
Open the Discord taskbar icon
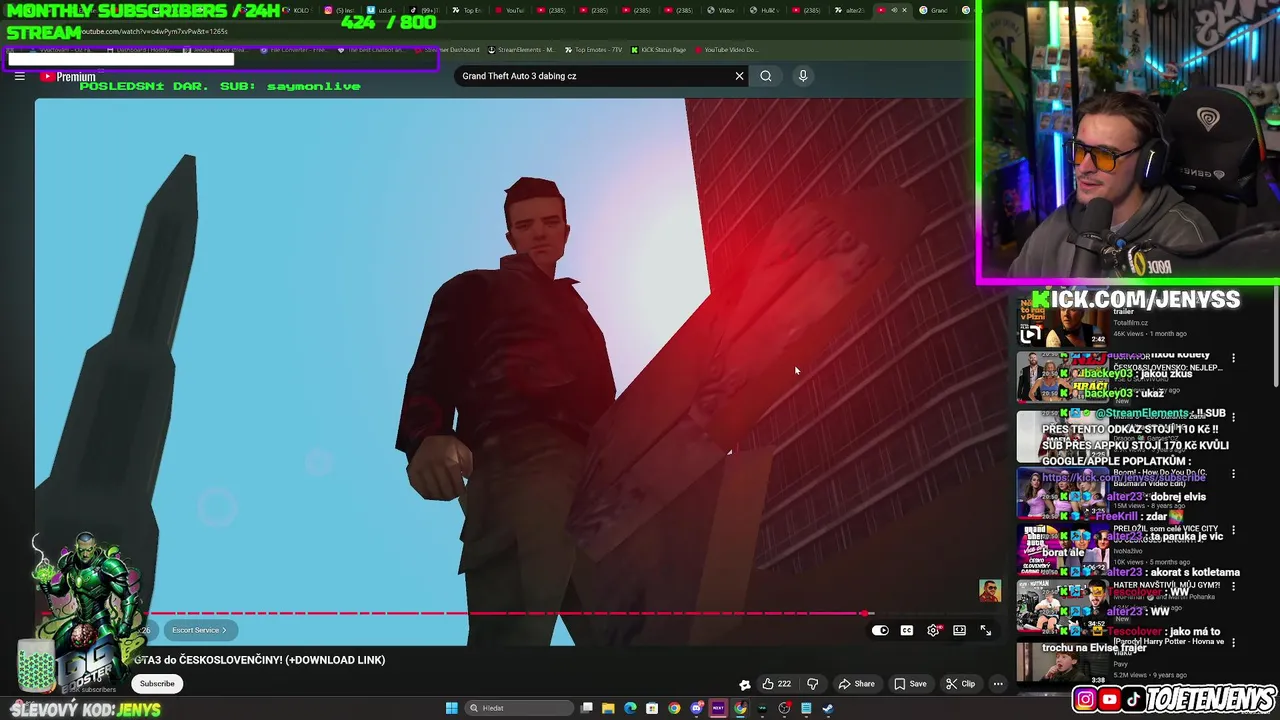tap(696, 708)
